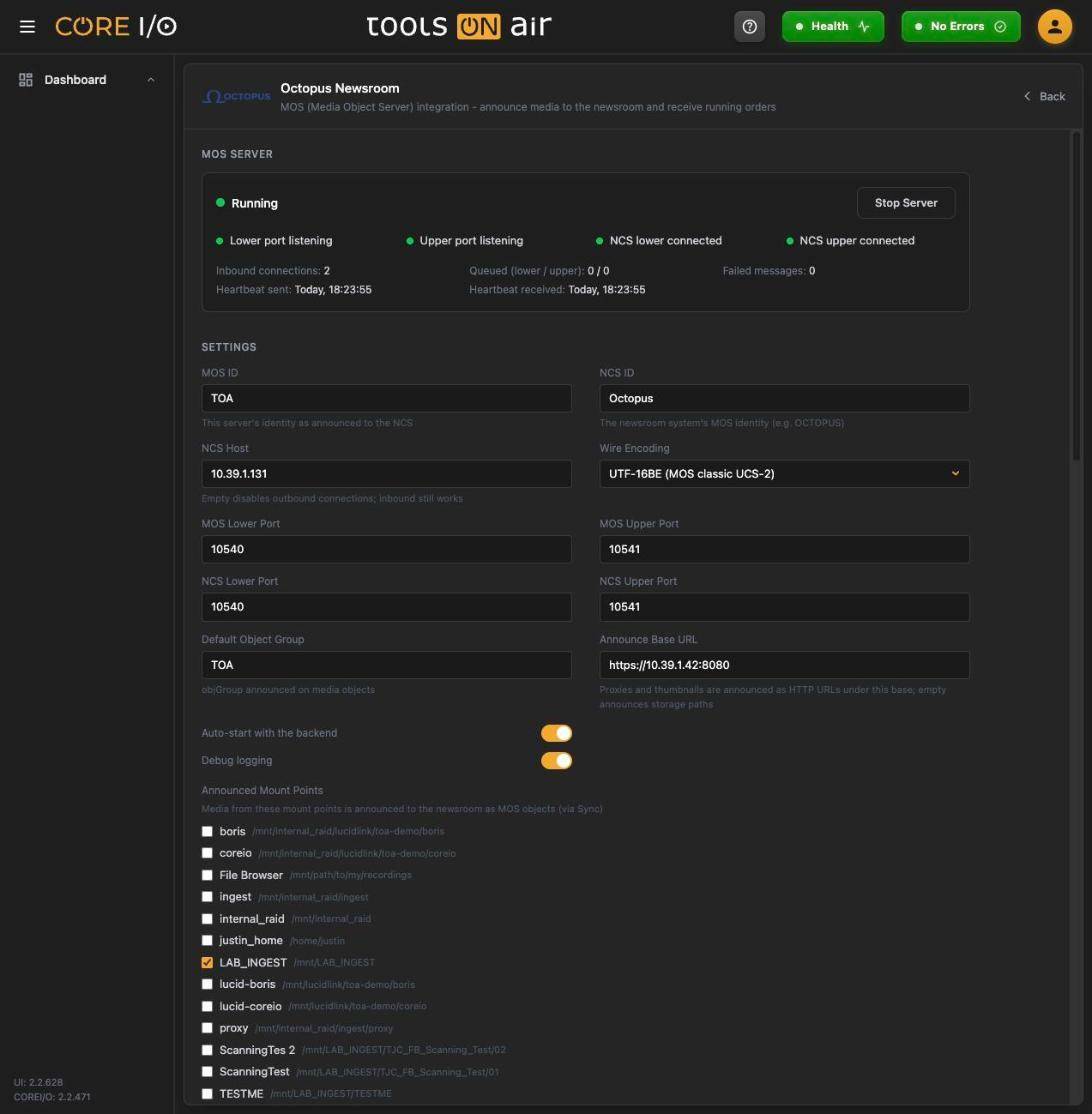Open help via question mark icon
Image resolution: width=1092 pixels, height=1114 pixels.
(749, 27)
